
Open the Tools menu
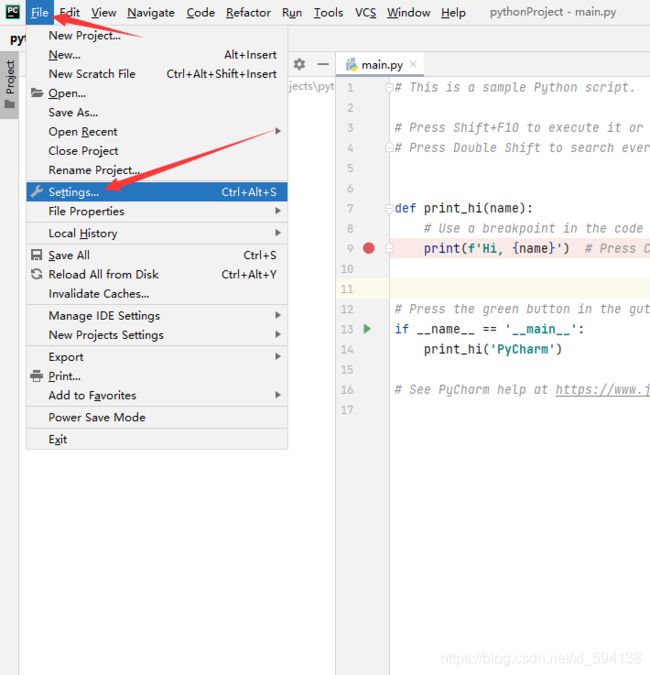(328, 12)
